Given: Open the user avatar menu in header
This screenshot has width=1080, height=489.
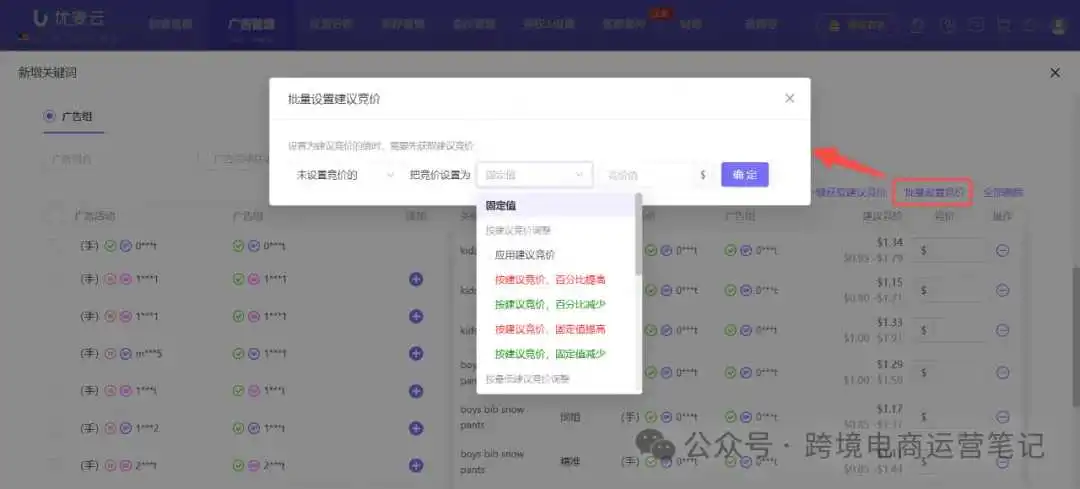Looking at the screenshot, I should coord(1059,25).
